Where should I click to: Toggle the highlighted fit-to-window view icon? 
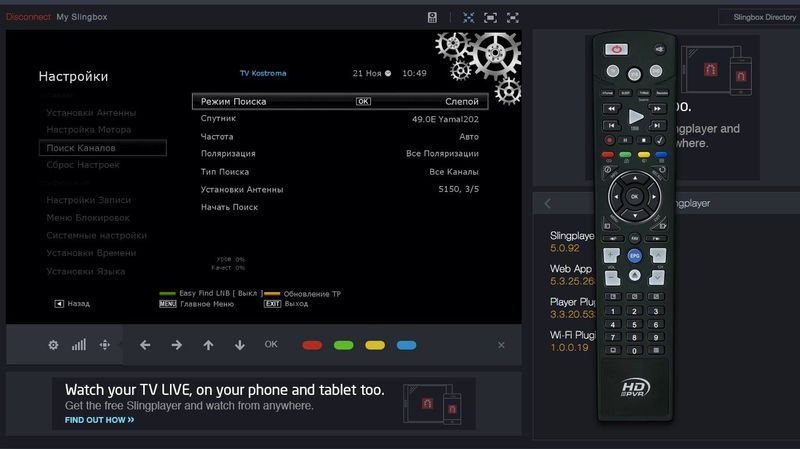(x=469, y=17)
